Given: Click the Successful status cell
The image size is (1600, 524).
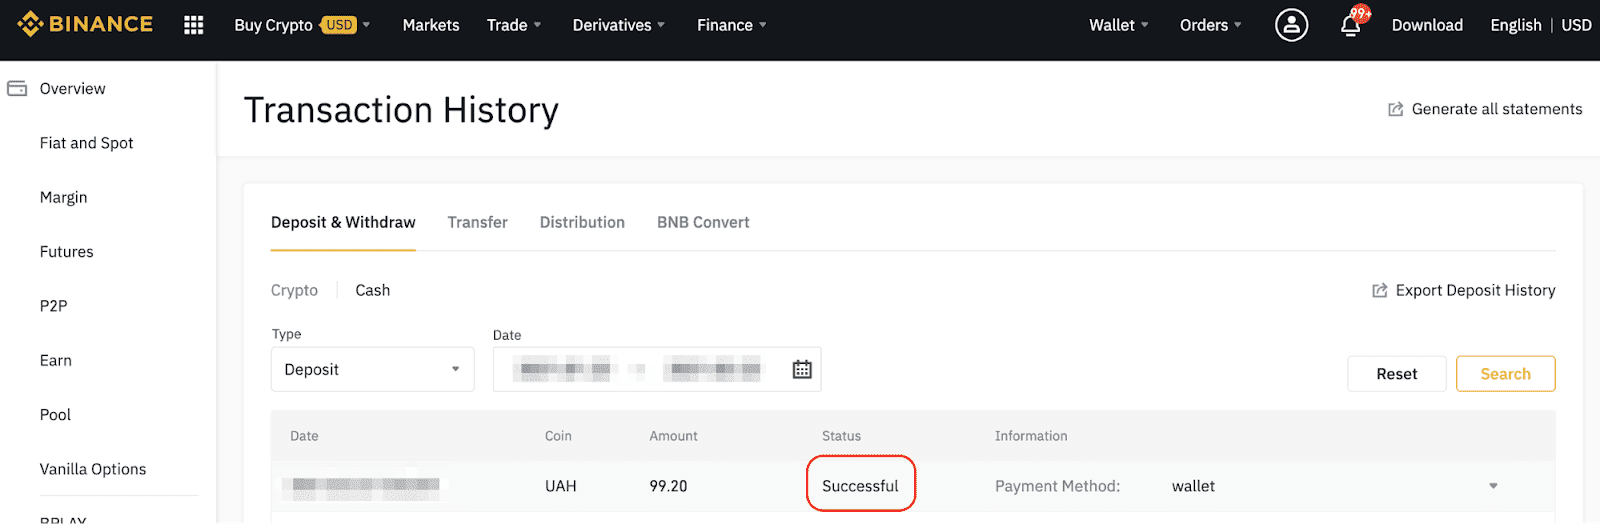Looking at the screenshot, I should [x=860, y=486].
